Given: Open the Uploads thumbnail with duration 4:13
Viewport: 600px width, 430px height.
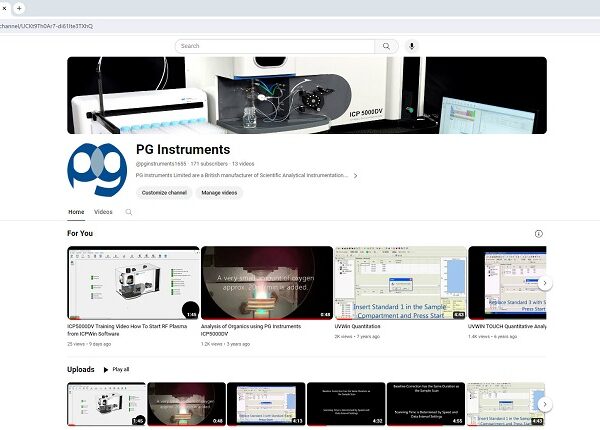Looking at the screenshot, I should tap(266, 404).
